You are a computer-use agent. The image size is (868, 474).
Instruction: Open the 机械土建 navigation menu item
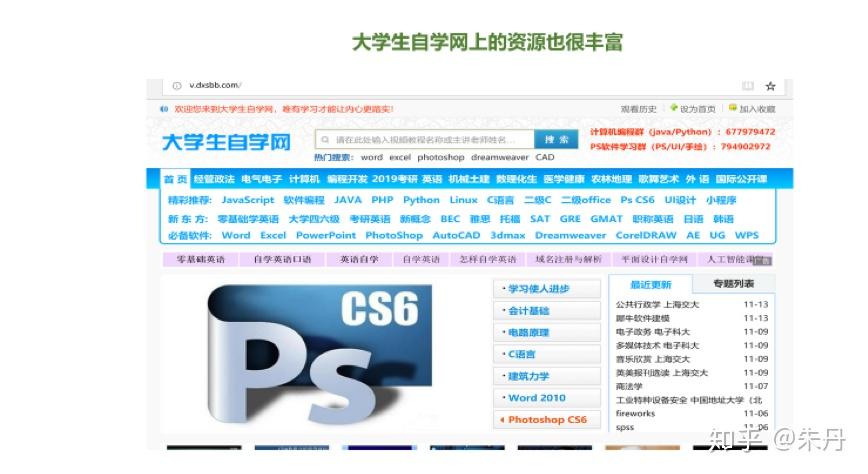click(469, 179)
